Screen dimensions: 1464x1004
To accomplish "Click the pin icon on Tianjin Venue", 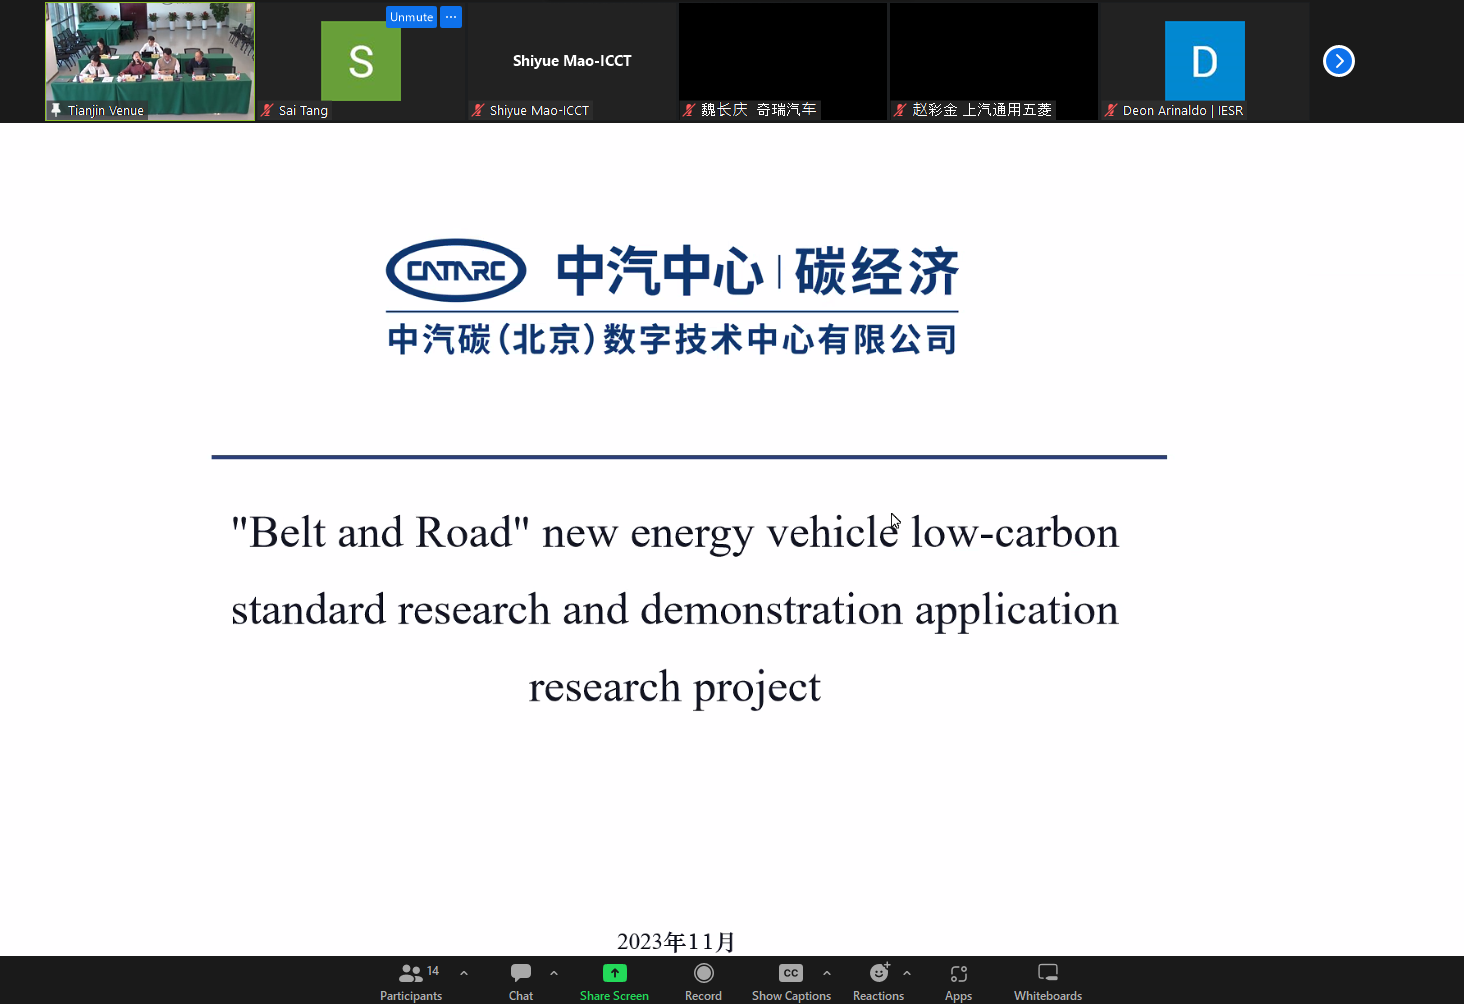I will coord(56,110).
